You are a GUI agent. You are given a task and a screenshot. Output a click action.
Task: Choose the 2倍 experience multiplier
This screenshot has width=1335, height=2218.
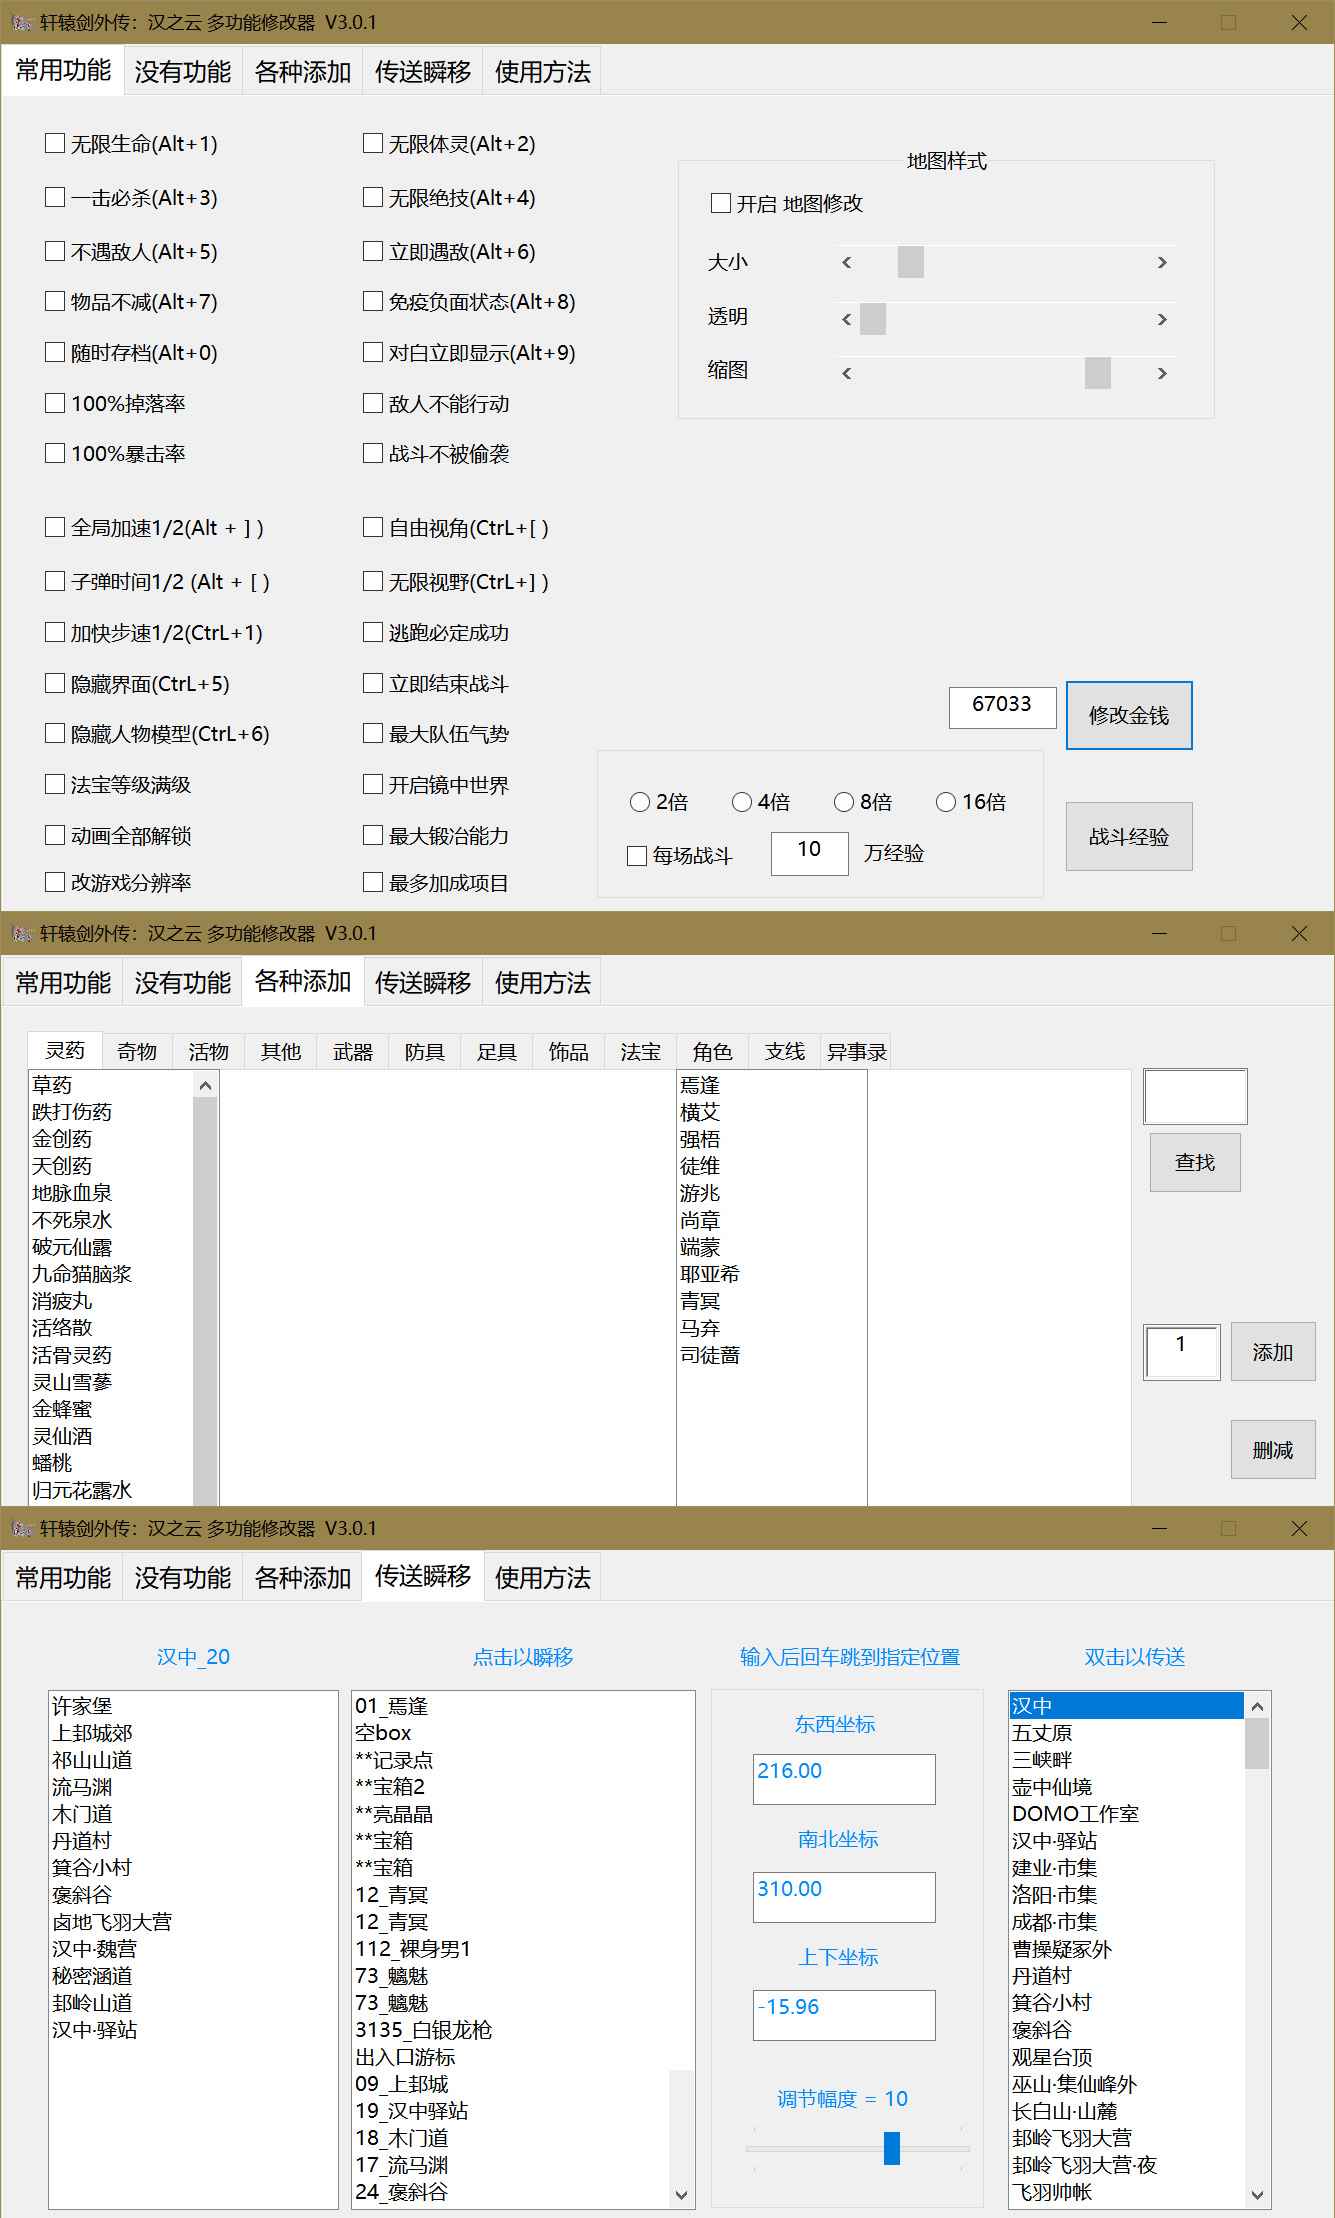pos(640,802)
